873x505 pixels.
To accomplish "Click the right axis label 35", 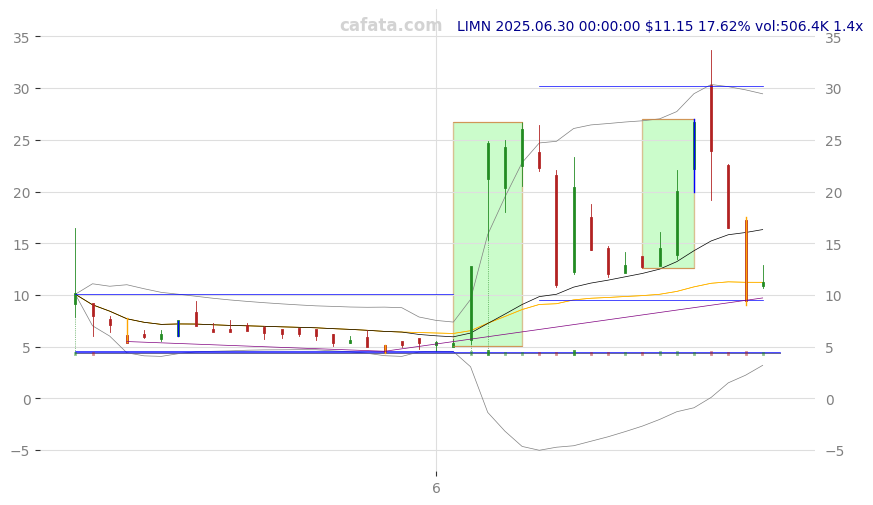I will coord(833,38).
